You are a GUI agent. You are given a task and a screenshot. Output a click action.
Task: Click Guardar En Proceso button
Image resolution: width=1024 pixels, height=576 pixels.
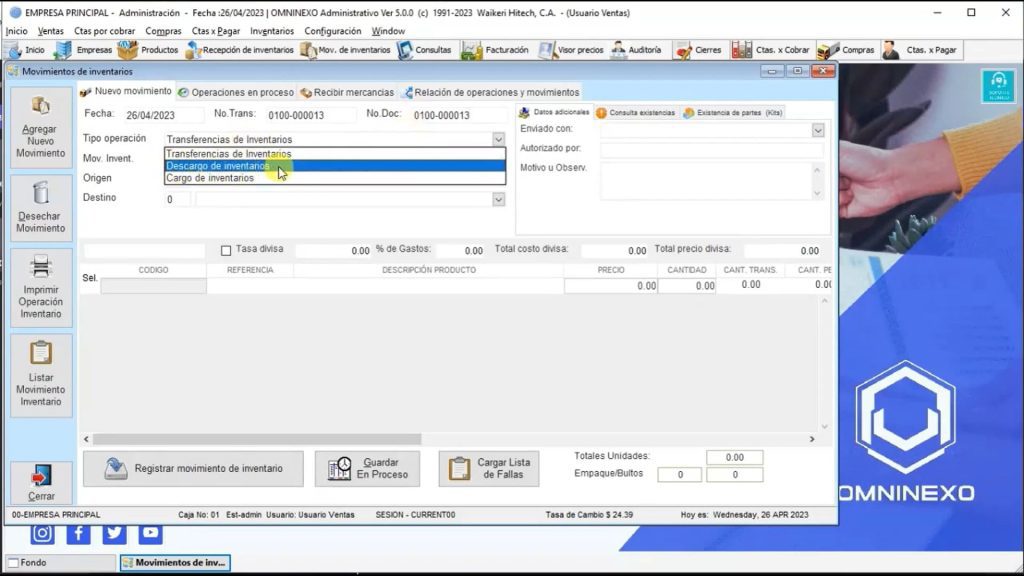coord(367,469)
